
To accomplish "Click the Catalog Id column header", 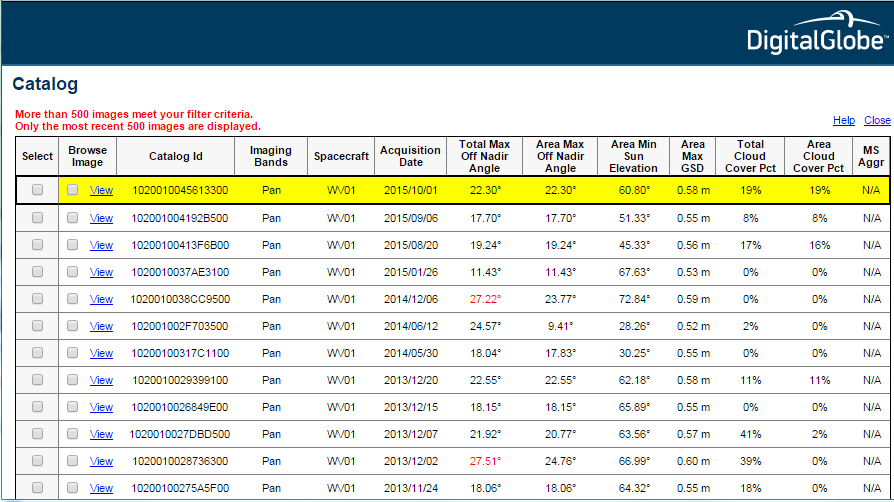I will tap(176, 156).
